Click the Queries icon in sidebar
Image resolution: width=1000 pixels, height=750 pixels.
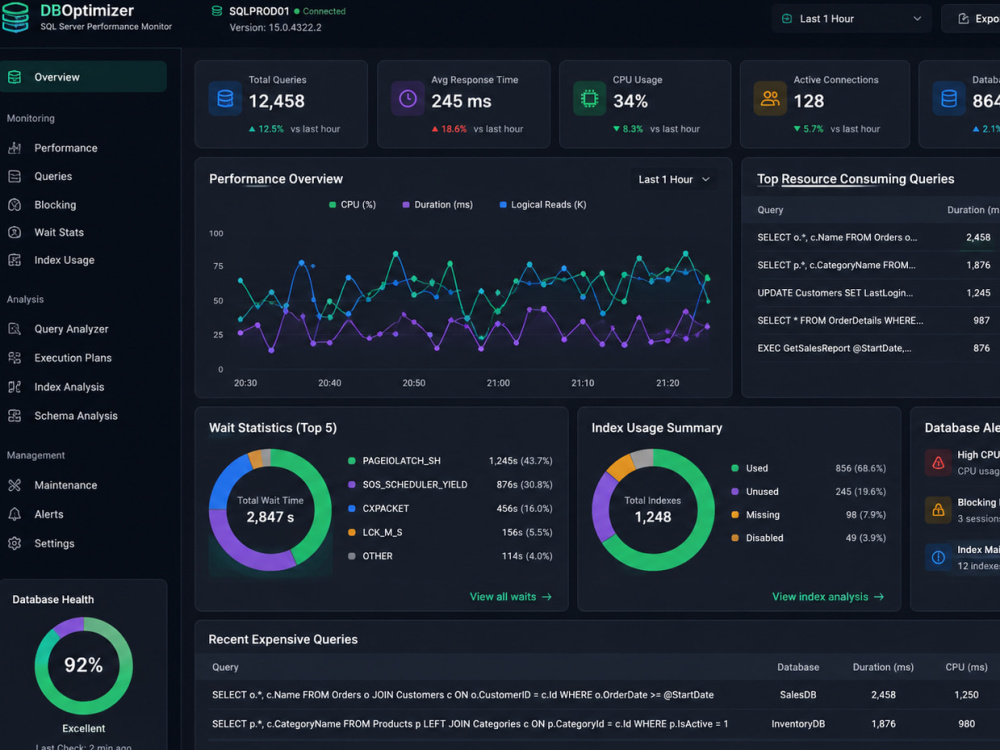[x=15, y=177]
